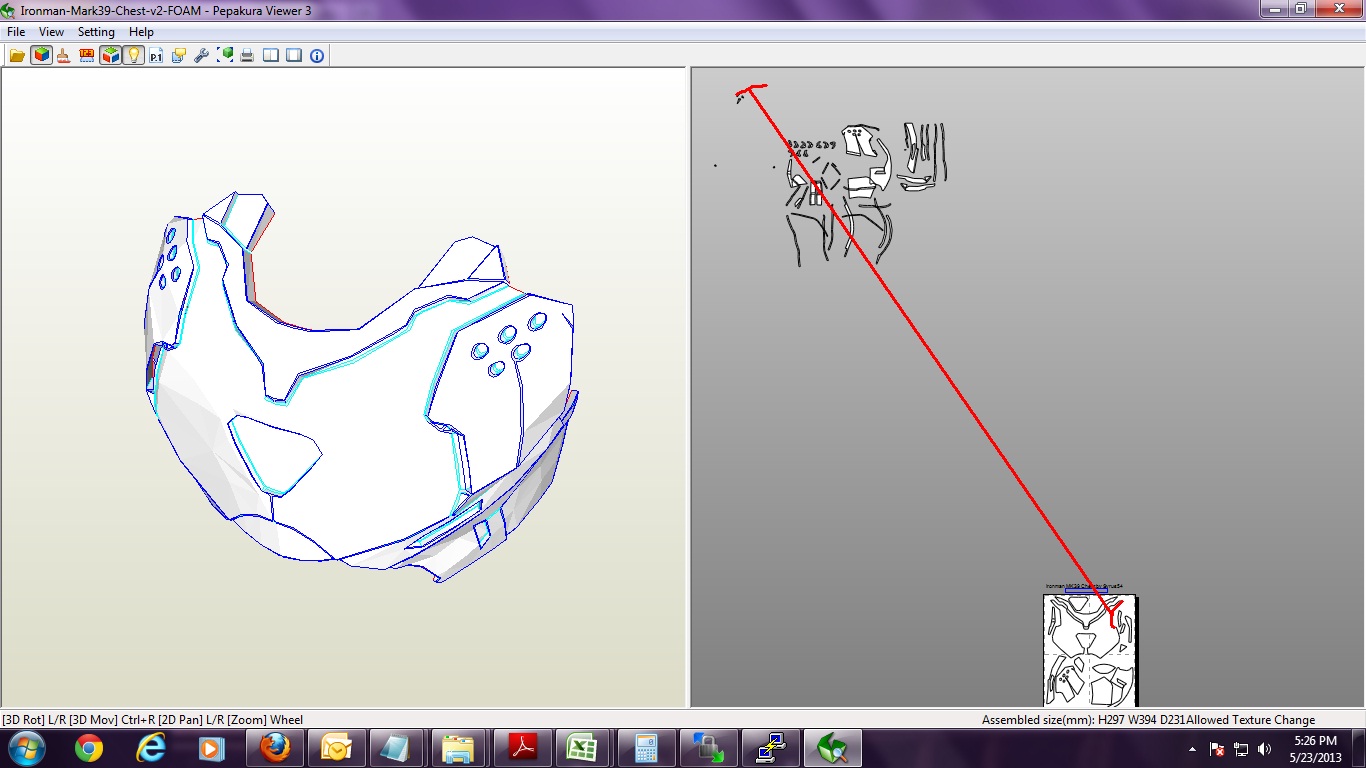Switch to Calculator in taskbar
1366x768 pixels.
(645, 748)
